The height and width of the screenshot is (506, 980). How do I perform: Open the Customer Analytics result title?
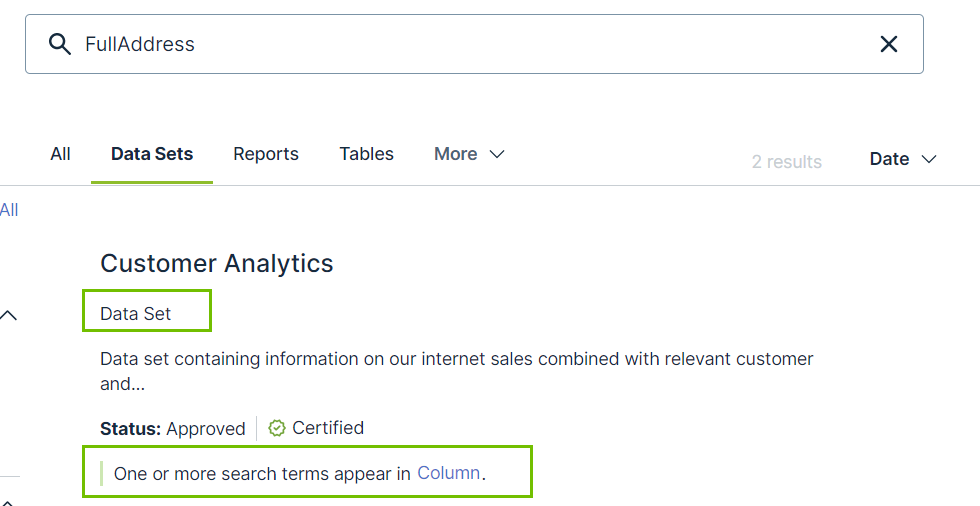(217, 263)
